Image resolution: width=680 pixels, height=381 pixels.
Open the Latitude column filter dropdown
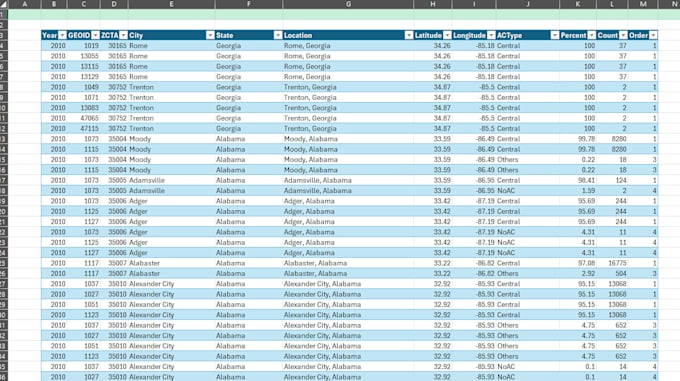(447, 36)
